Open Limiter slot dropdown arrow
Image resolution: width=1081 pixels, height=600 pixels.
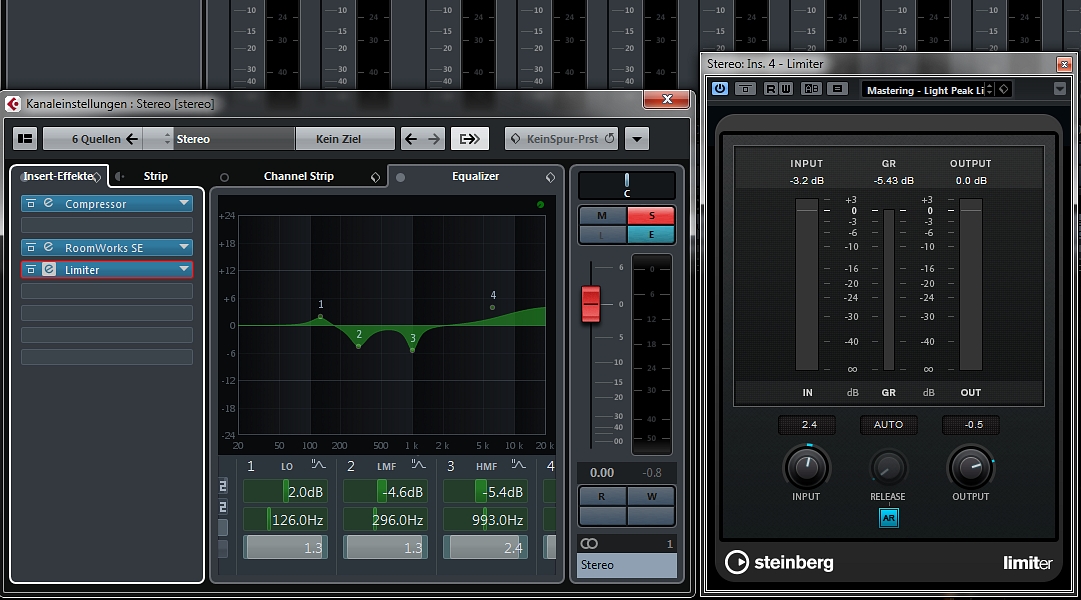pos(183,270)
